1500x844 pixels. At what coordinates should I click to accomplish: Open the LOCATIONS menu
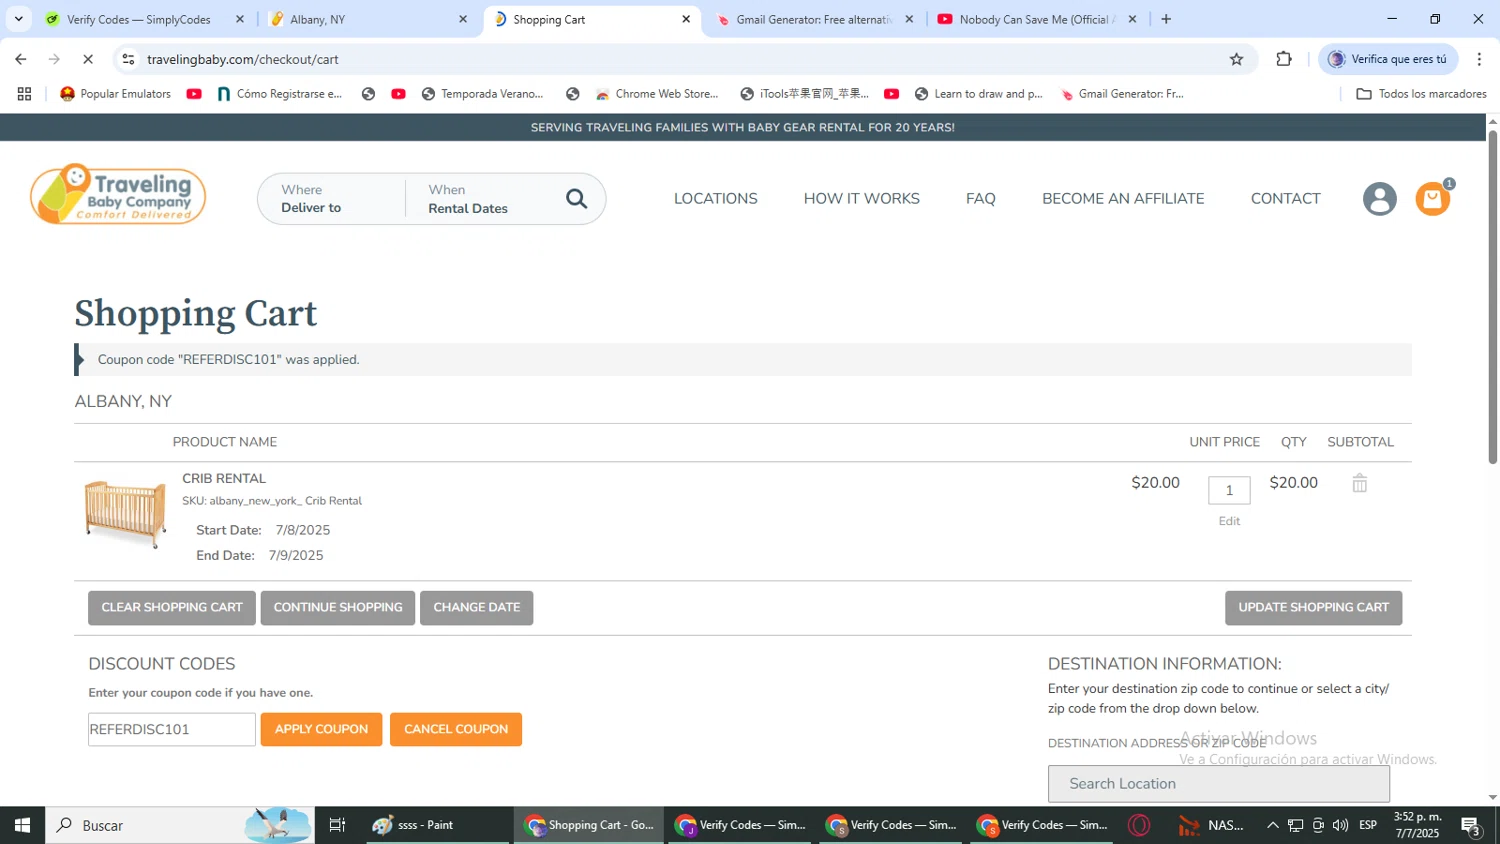click(x=715, y=199)
